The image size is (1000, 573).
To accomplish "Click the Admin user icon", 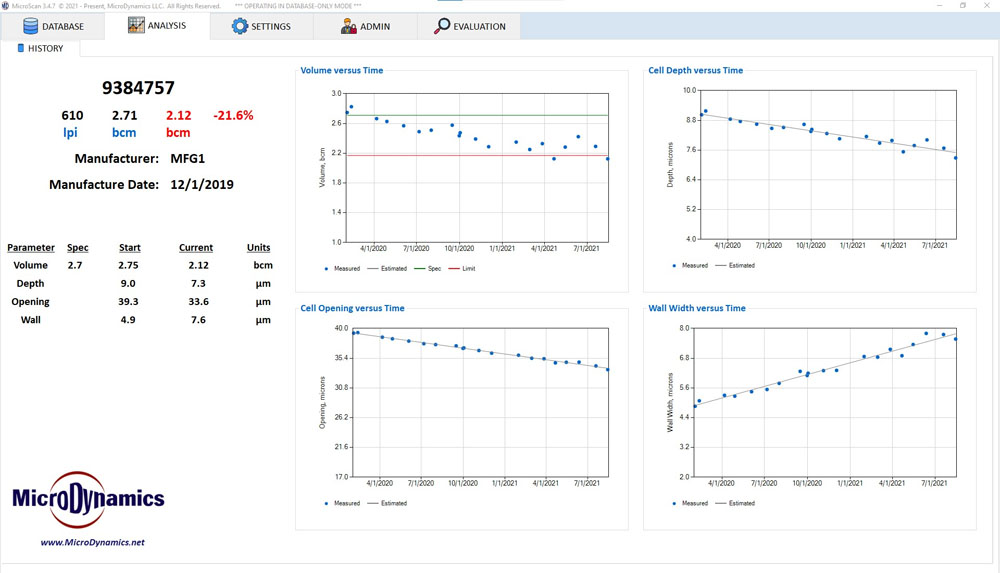I will pos(349,26).
